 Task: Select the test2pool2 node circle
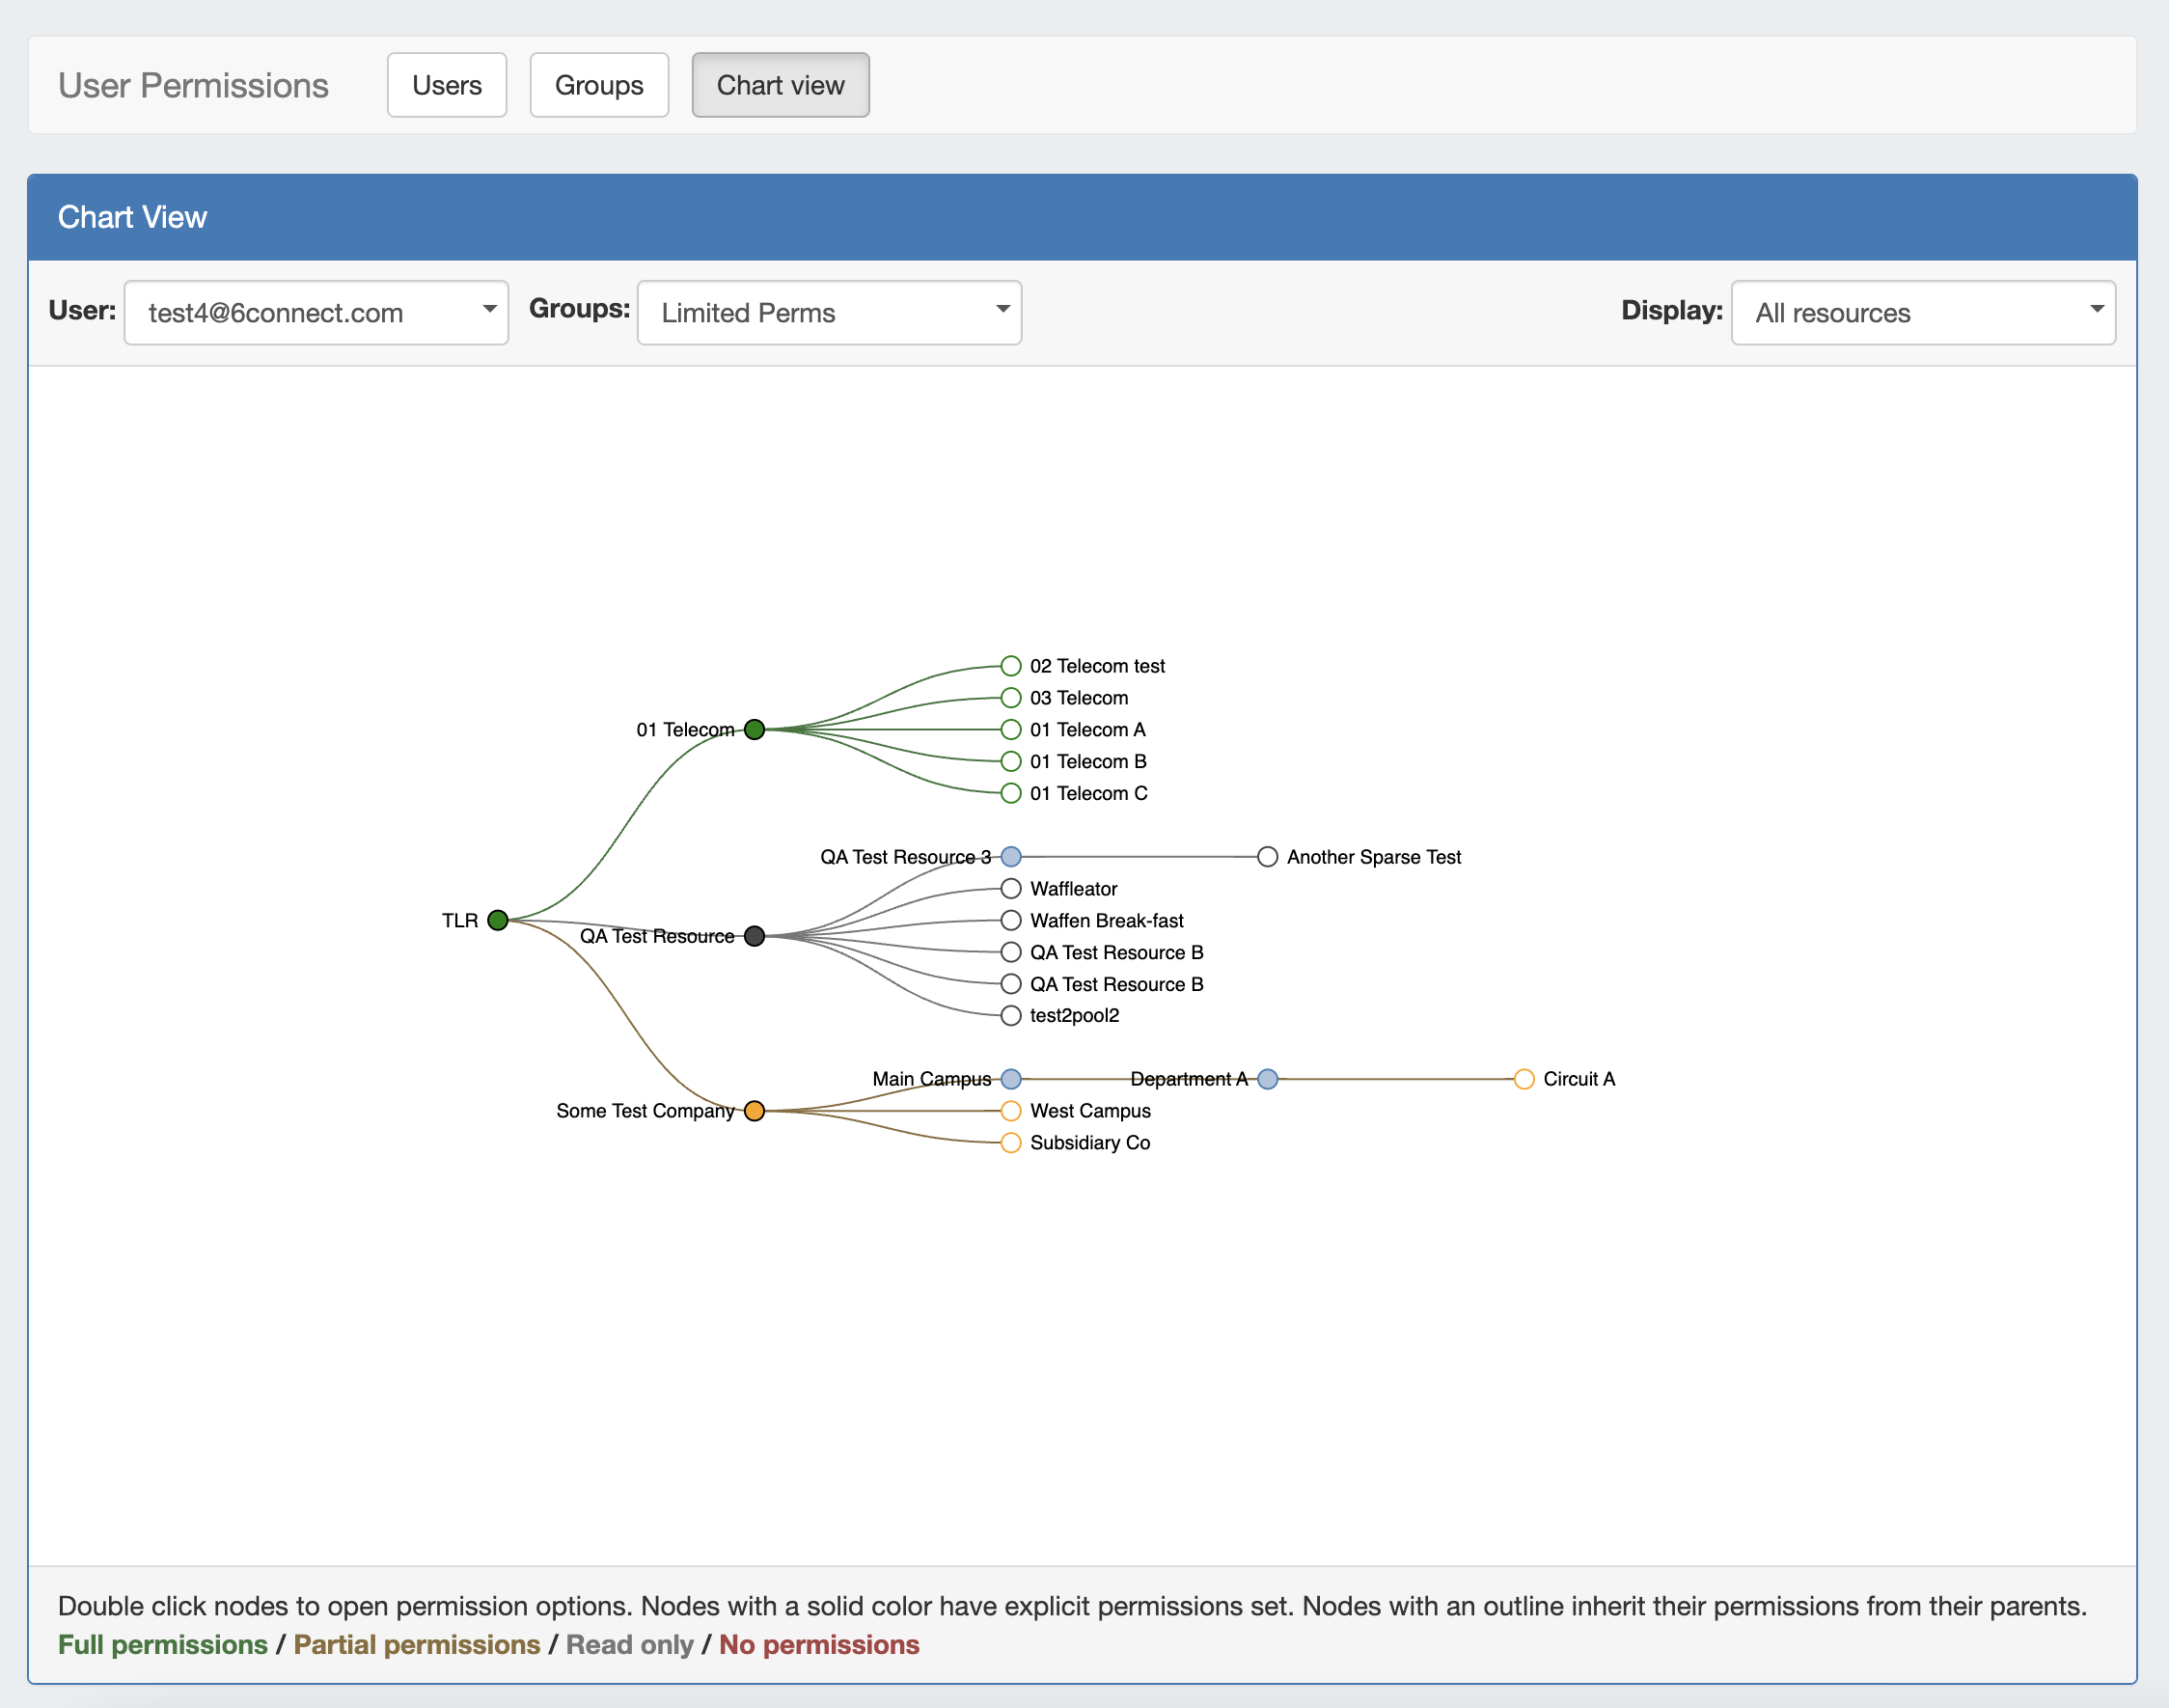(1011, 1016)
